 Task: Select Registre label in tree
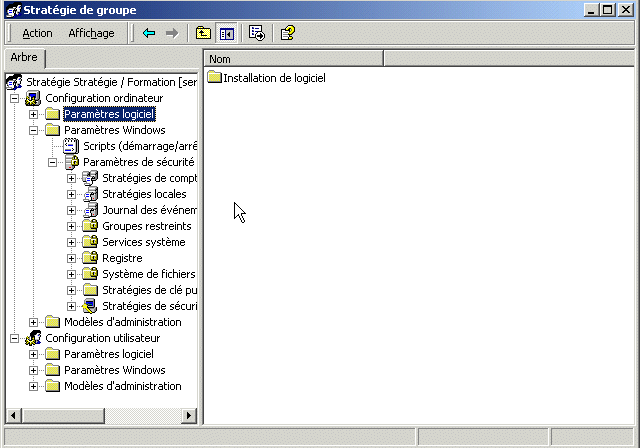(x=122, y=258)
